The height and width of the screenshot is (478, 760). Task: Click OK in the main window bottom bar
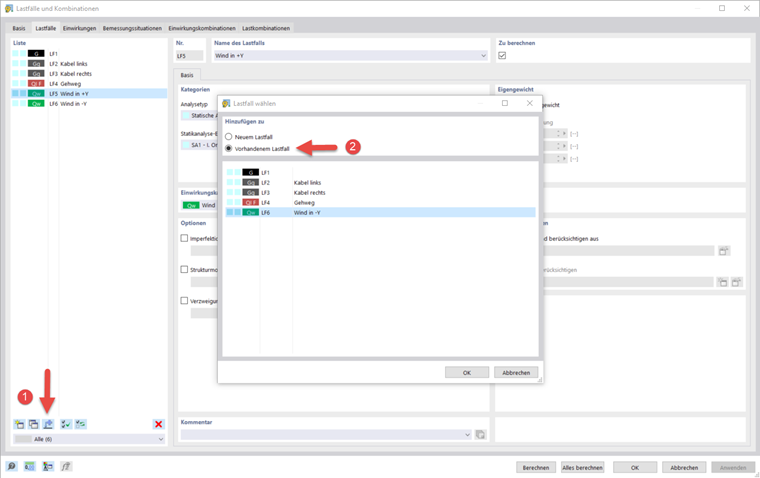635,467
